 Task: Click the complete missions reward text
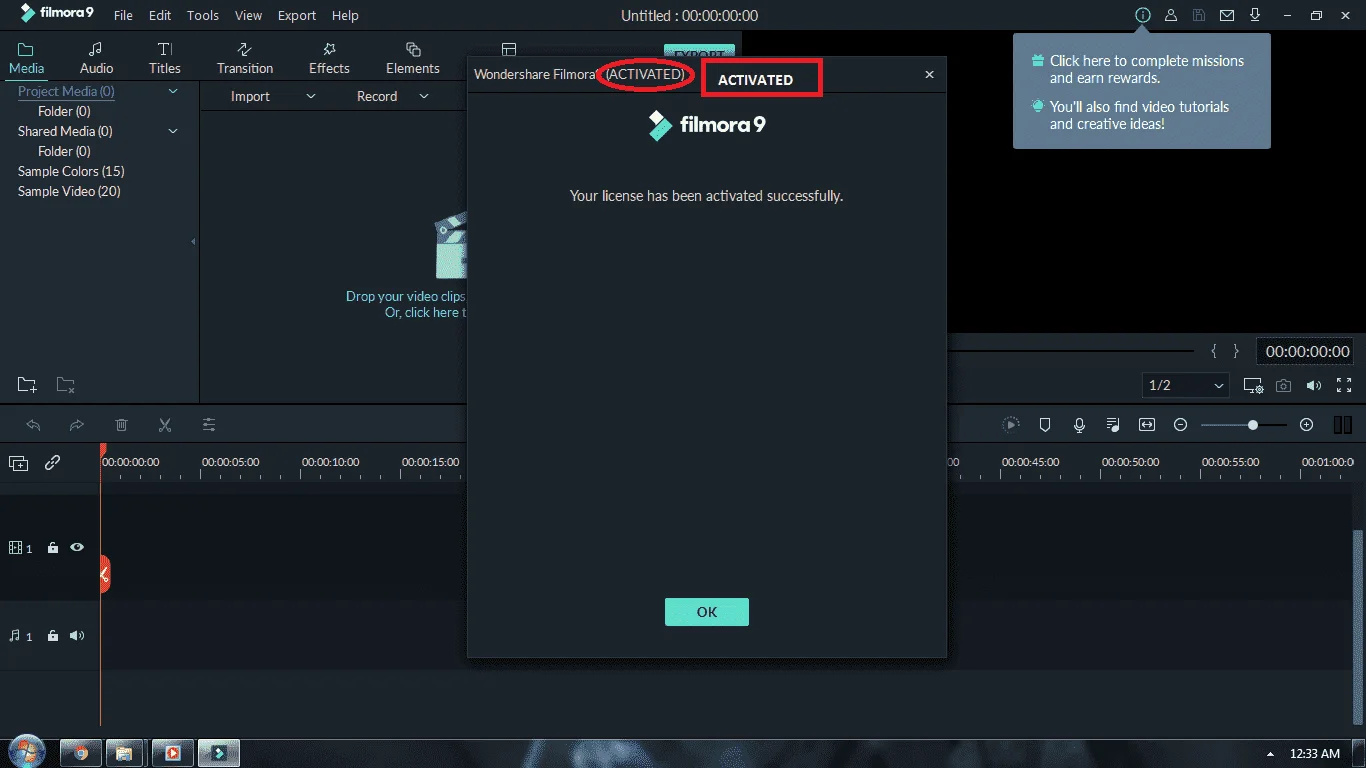tap(1147, 69)
